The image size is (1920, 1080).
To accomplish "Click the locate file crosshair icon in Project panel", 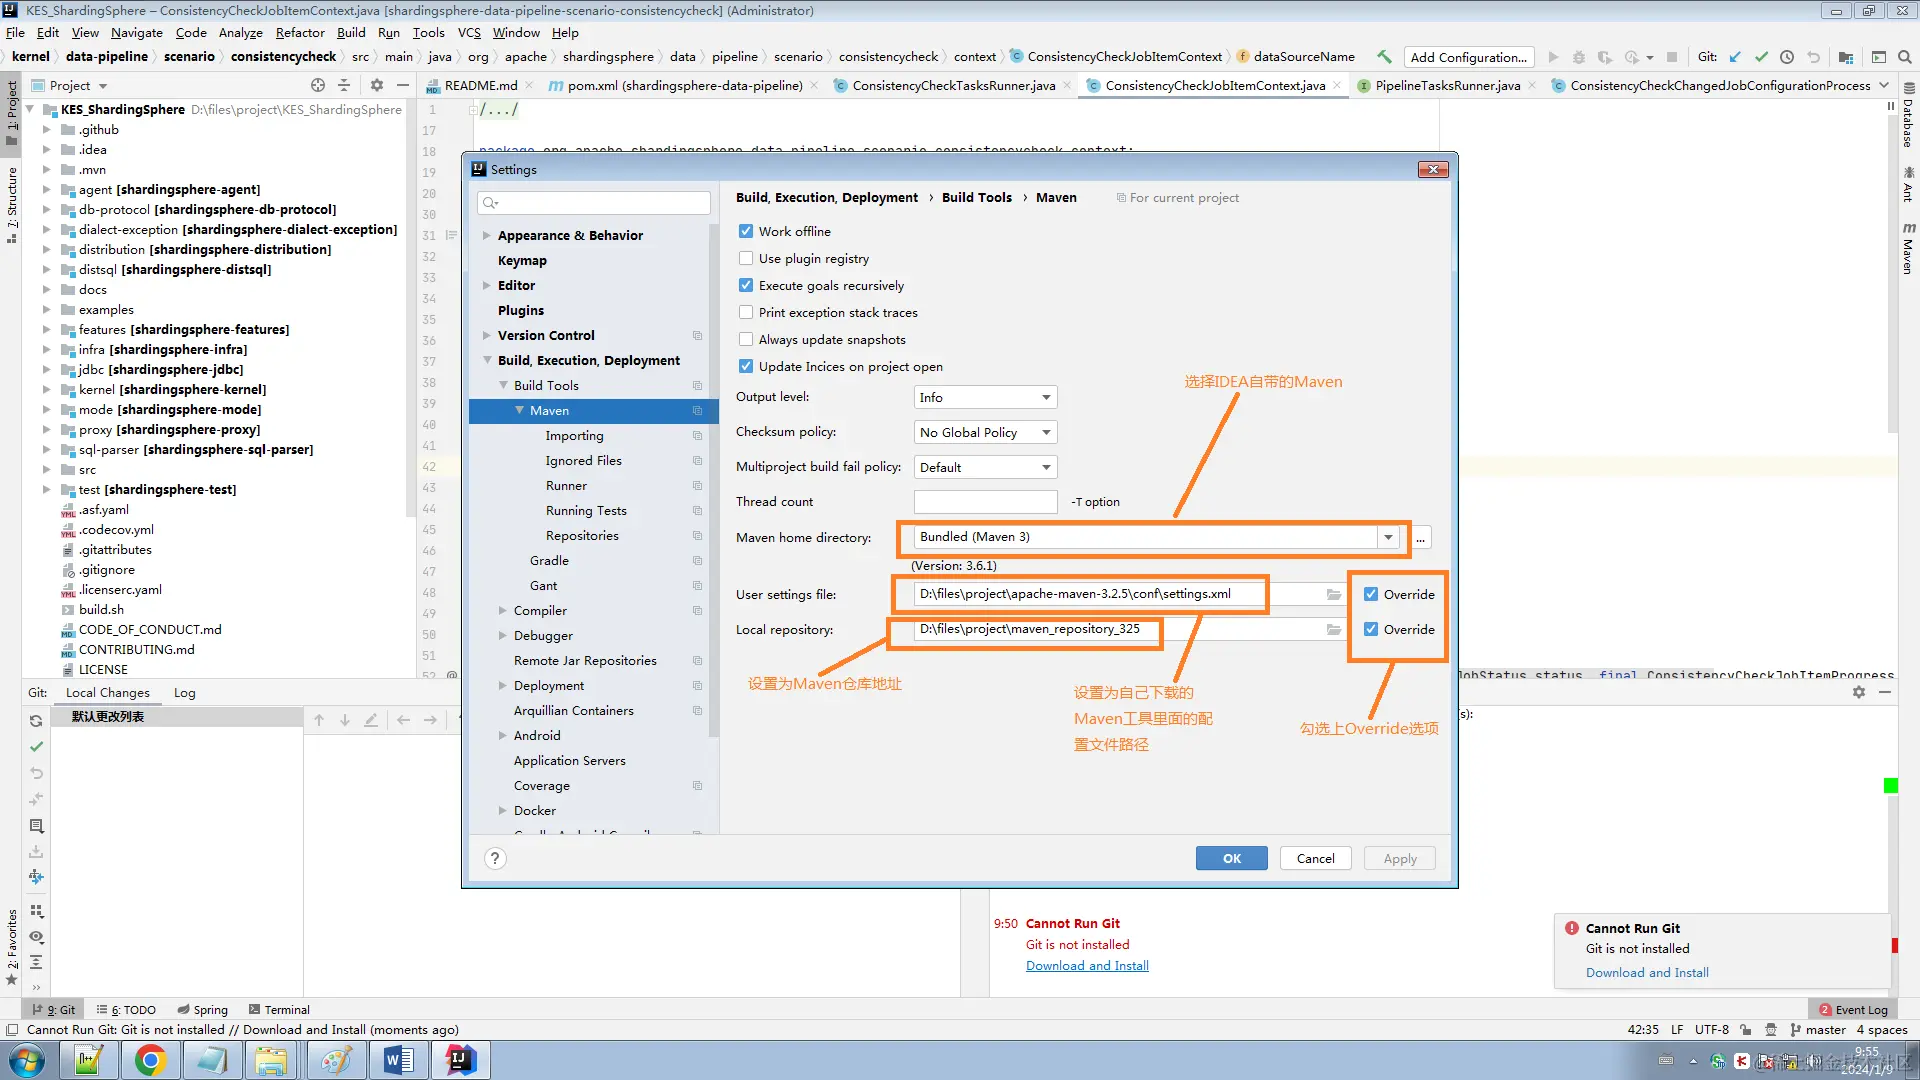I will tap(318, 85).
